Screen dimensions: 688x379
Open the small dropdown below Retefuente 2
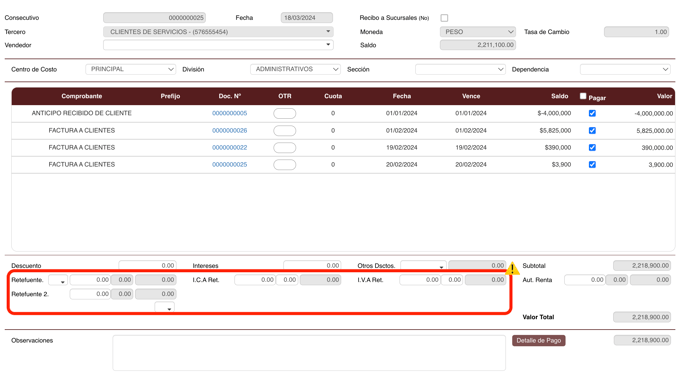tap(165, 307)
